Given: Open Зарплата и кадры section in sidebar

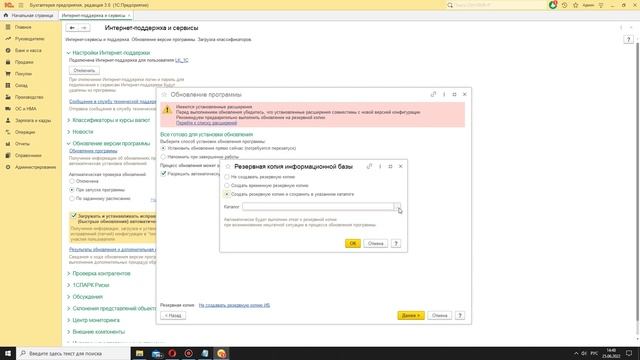Looking at the screenshot, I should [33, 120].
